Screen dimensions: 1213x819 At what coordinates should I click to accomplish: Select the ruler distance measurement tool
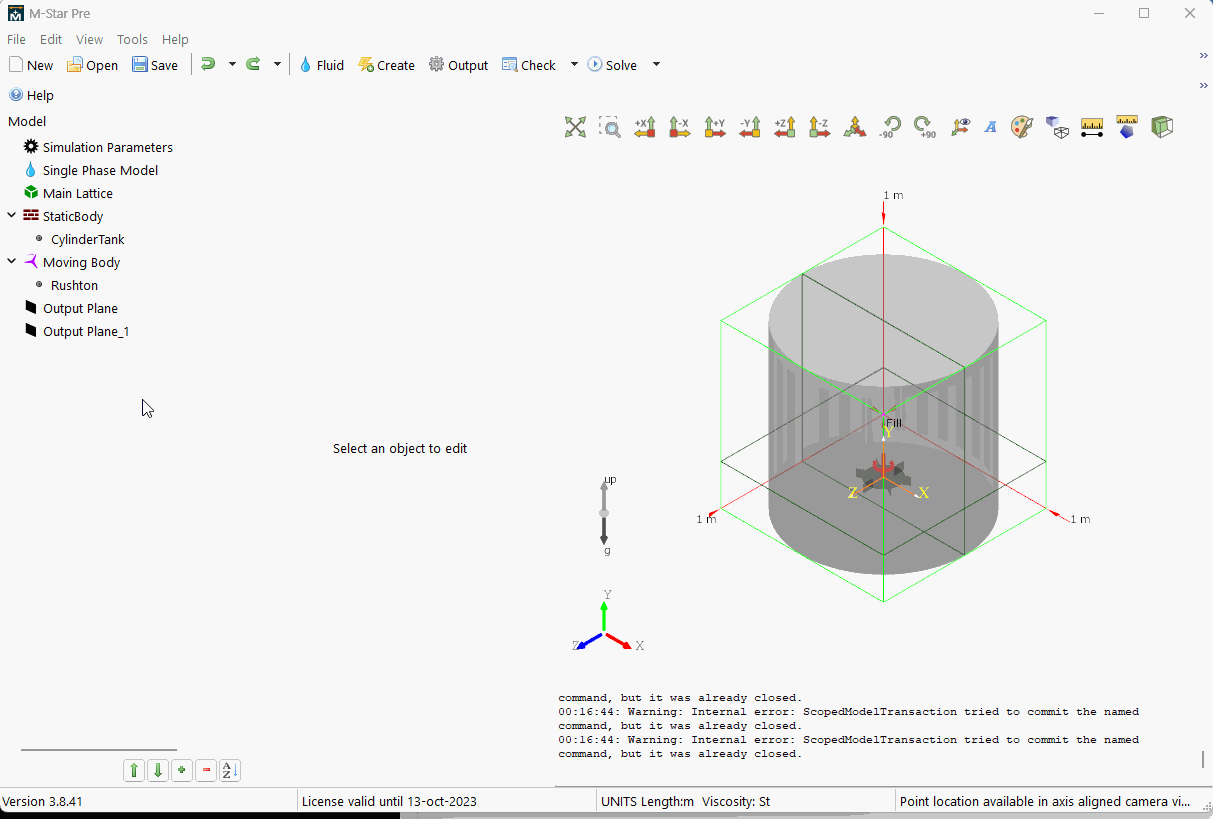(1092, 127)
